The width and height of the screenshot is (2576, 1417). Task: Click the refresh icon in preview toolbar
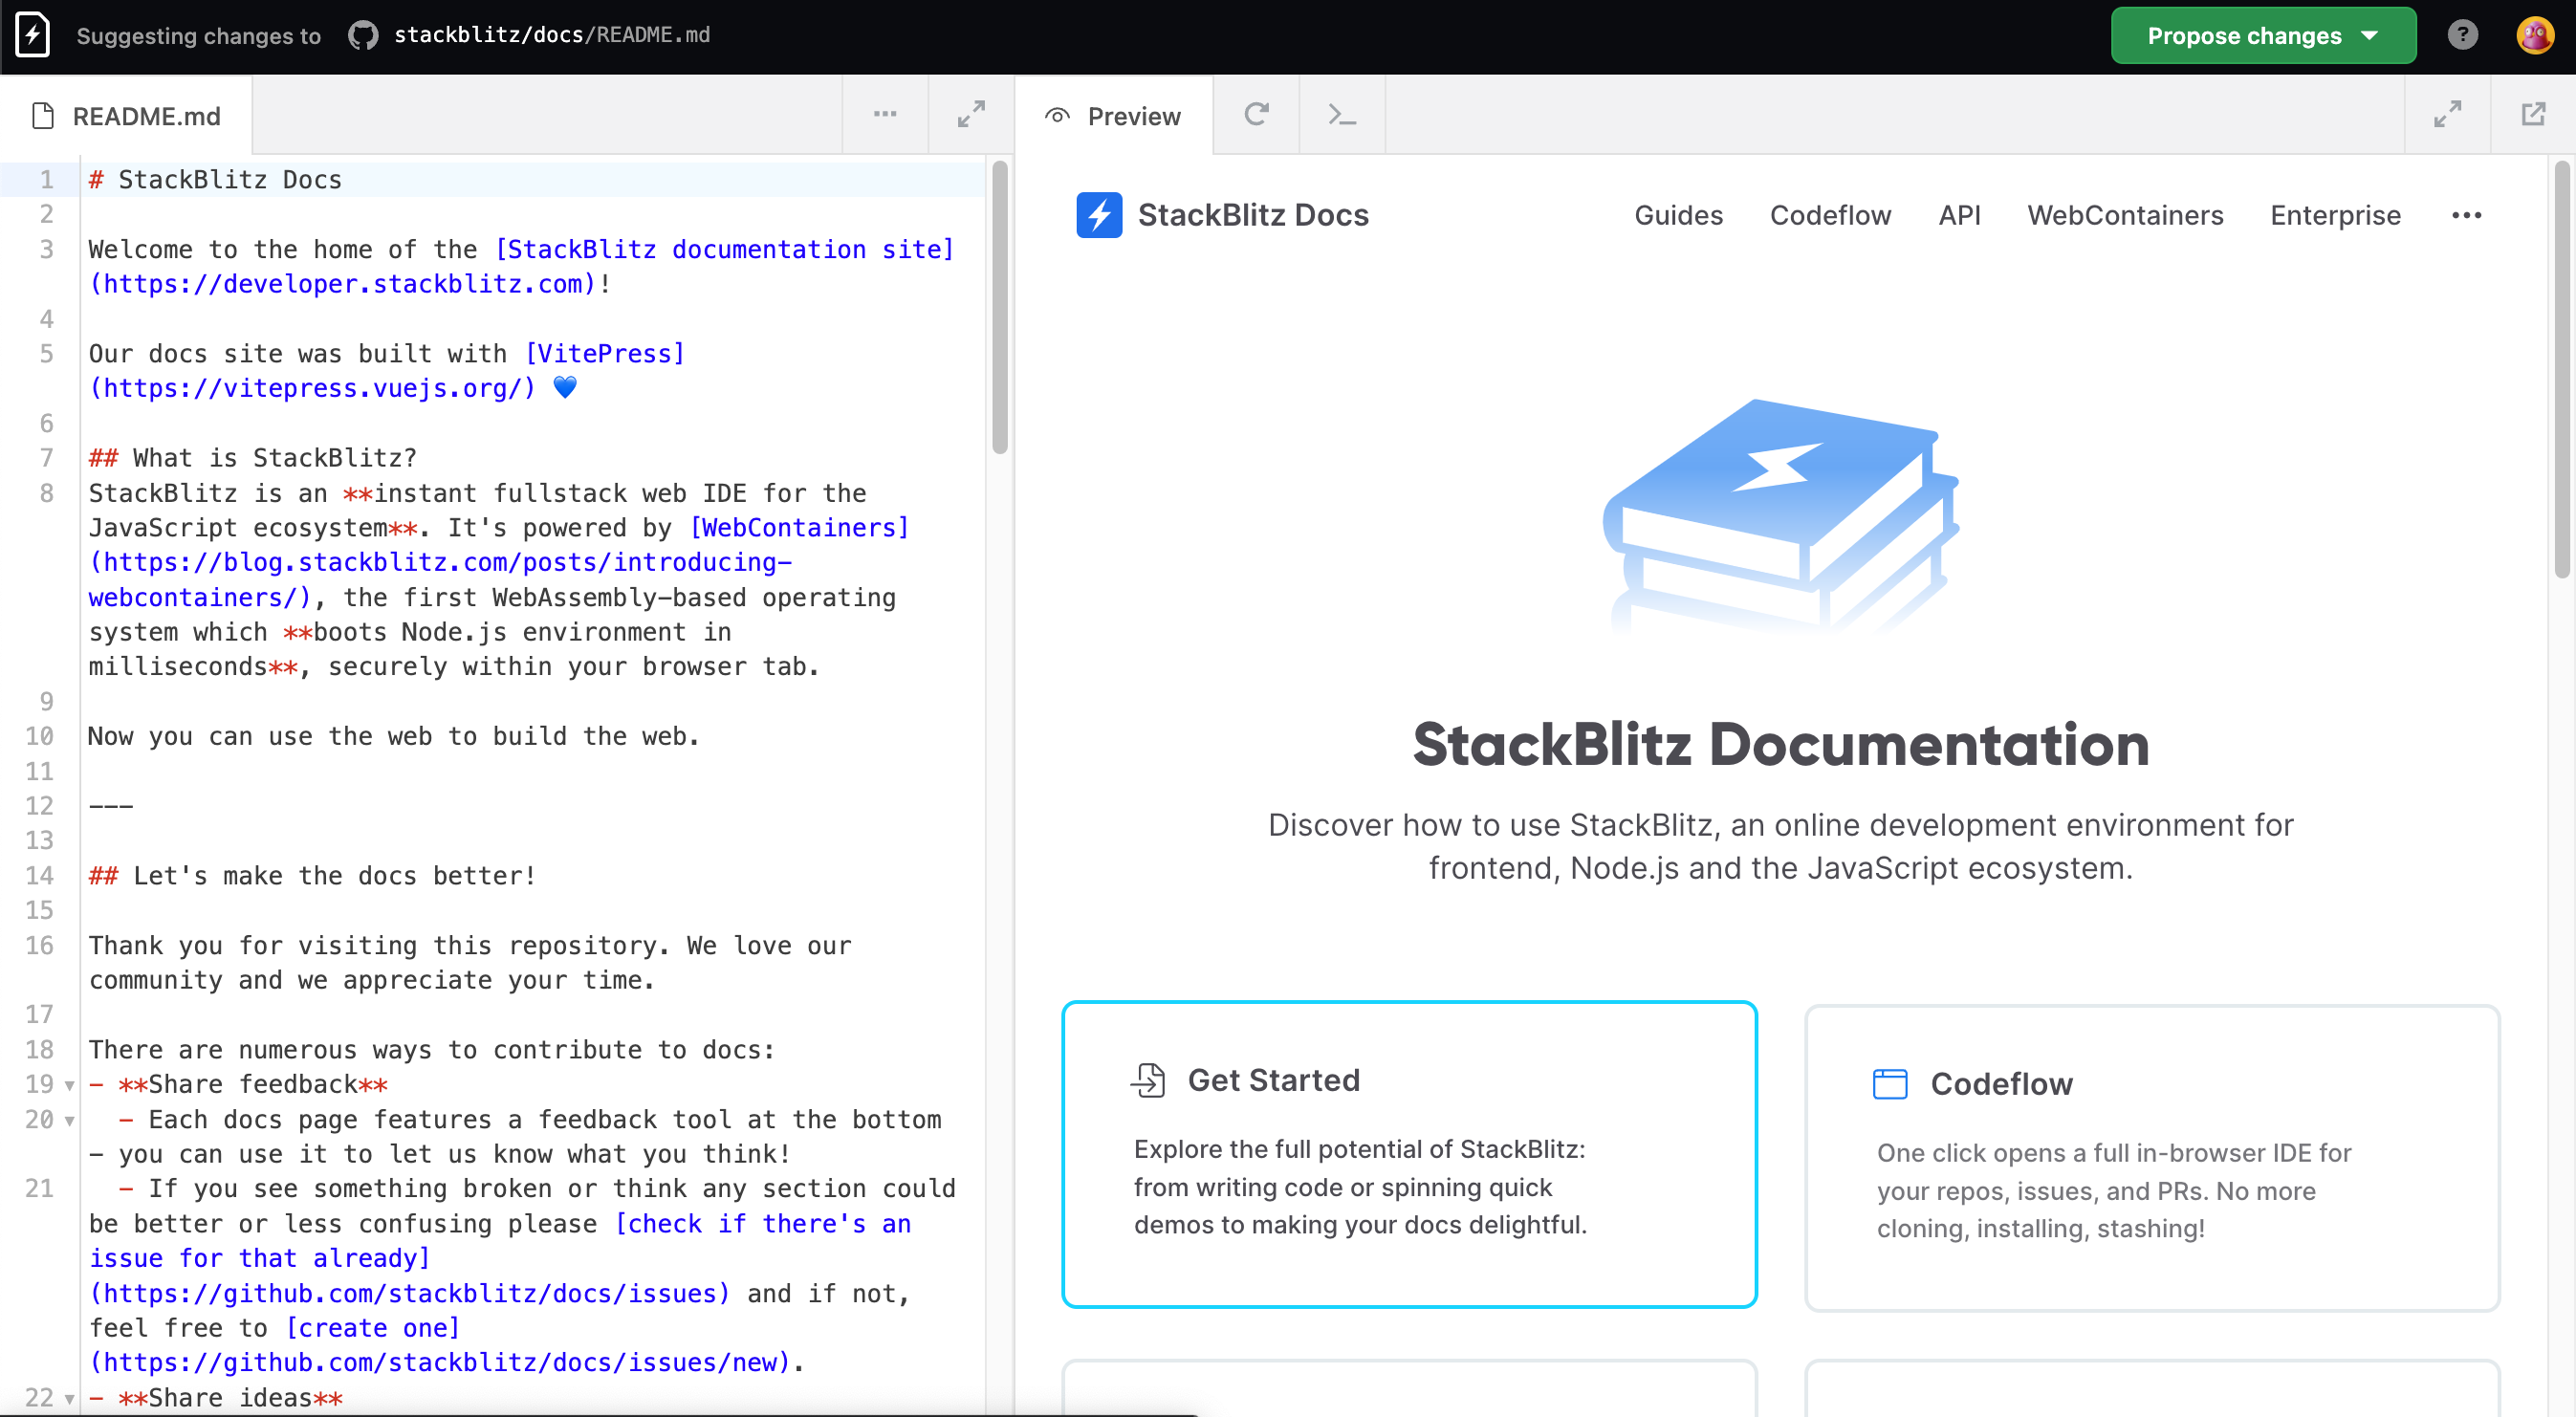[1255, 115]
